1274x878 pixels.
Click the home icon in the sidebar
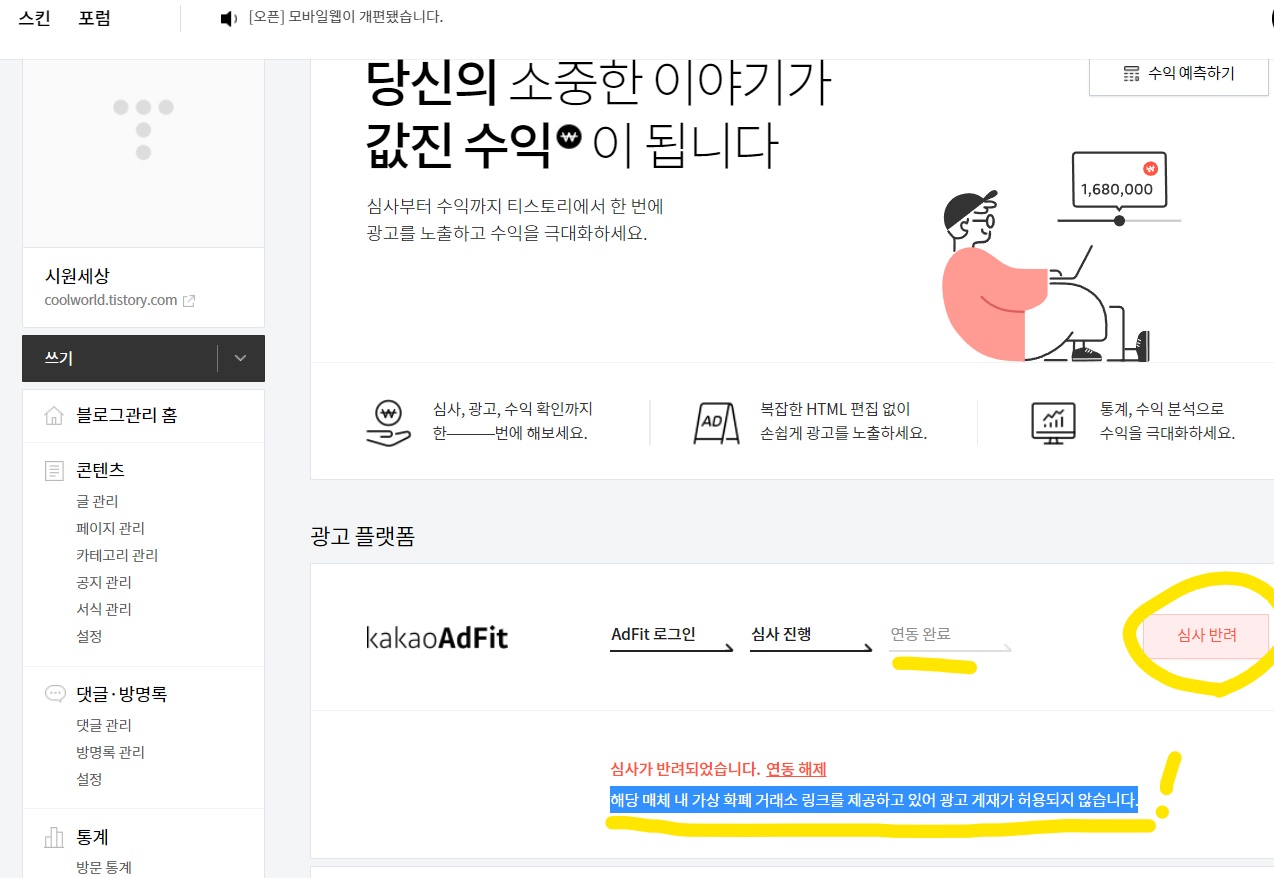54,416
